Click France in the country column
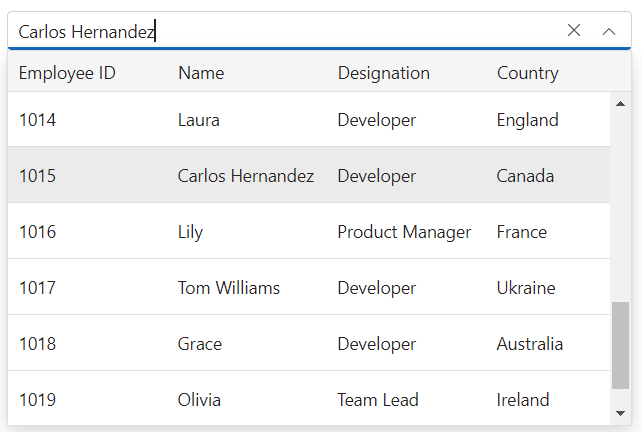 [x=522, y=232]
